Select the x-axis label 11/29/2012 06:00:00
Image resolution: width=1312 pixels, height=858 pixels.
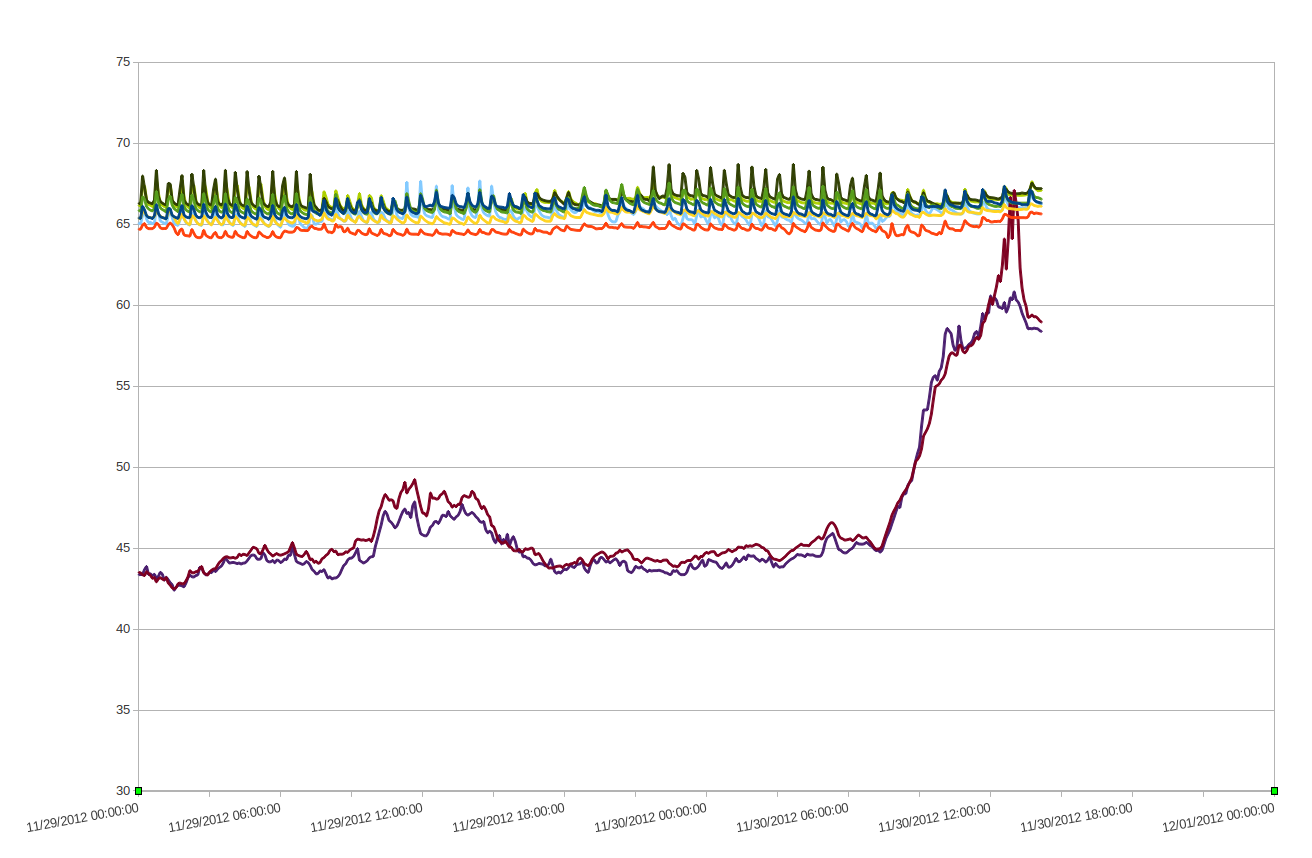[x=224, y=818]
